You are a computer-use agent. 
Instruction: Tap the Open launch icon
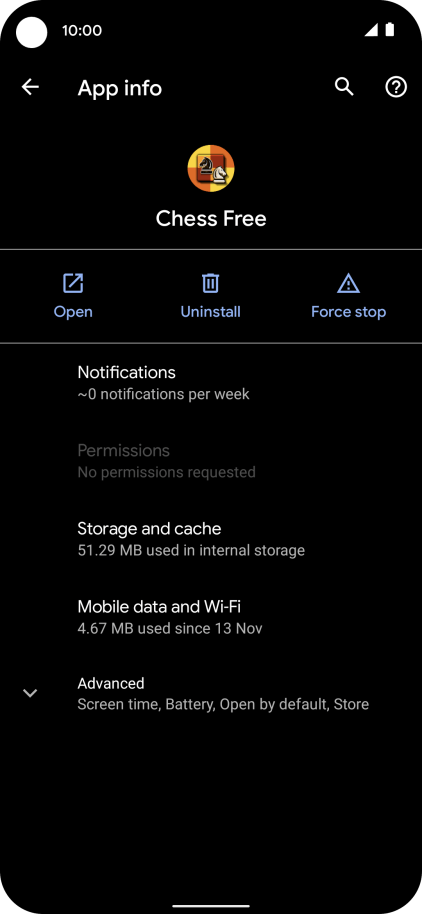tap(73, 283)
